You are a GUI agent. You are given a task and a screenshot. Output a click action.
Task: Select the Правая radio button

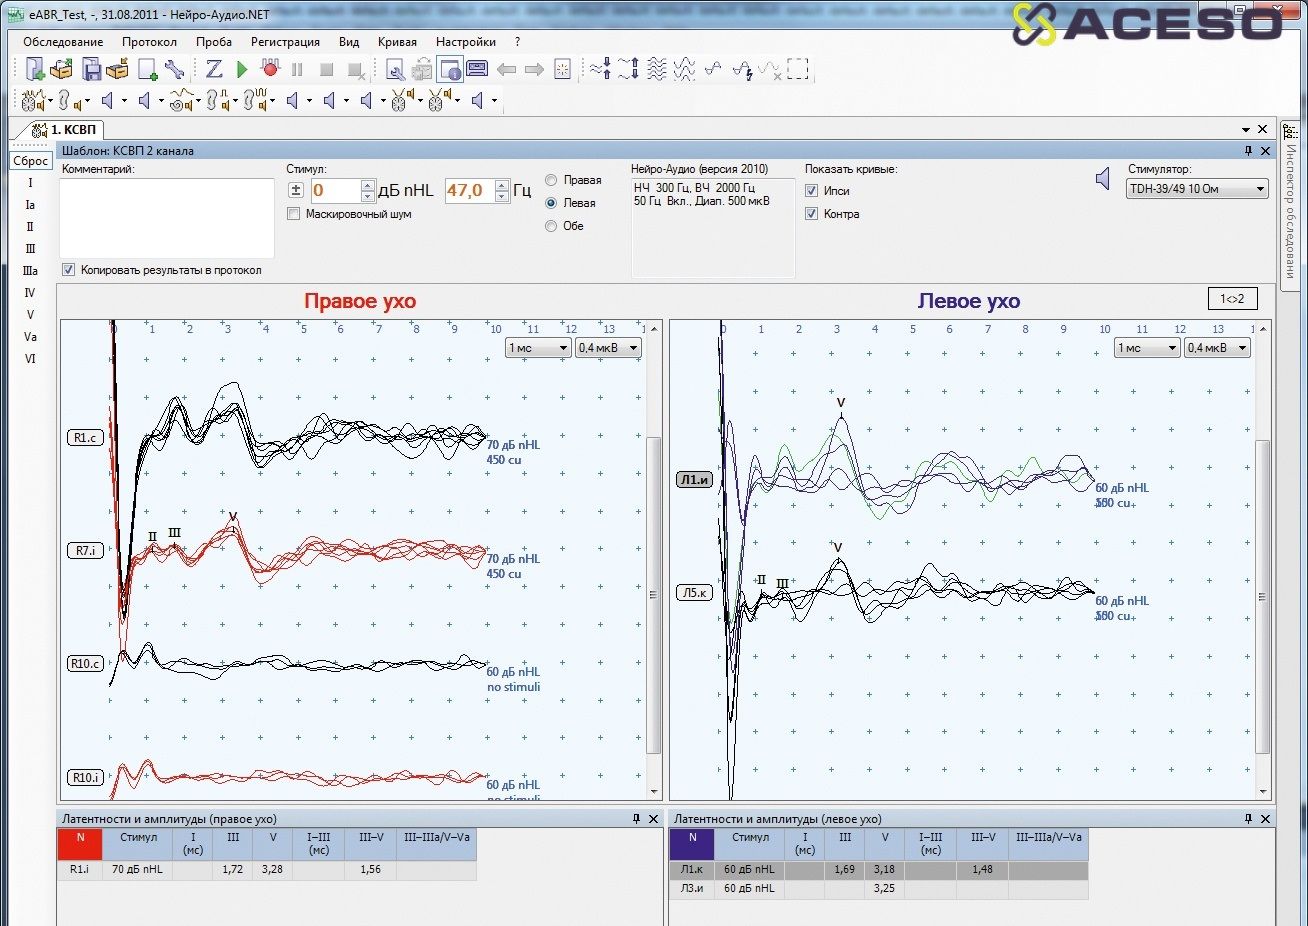pyautogui.click(x=551, y=180)
